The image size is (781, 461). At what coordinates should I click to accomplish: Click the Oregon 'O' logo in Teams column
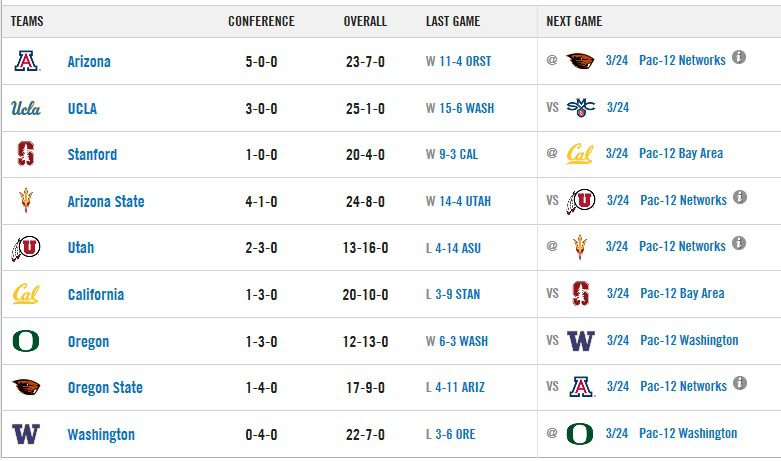[x=26, y=341]
